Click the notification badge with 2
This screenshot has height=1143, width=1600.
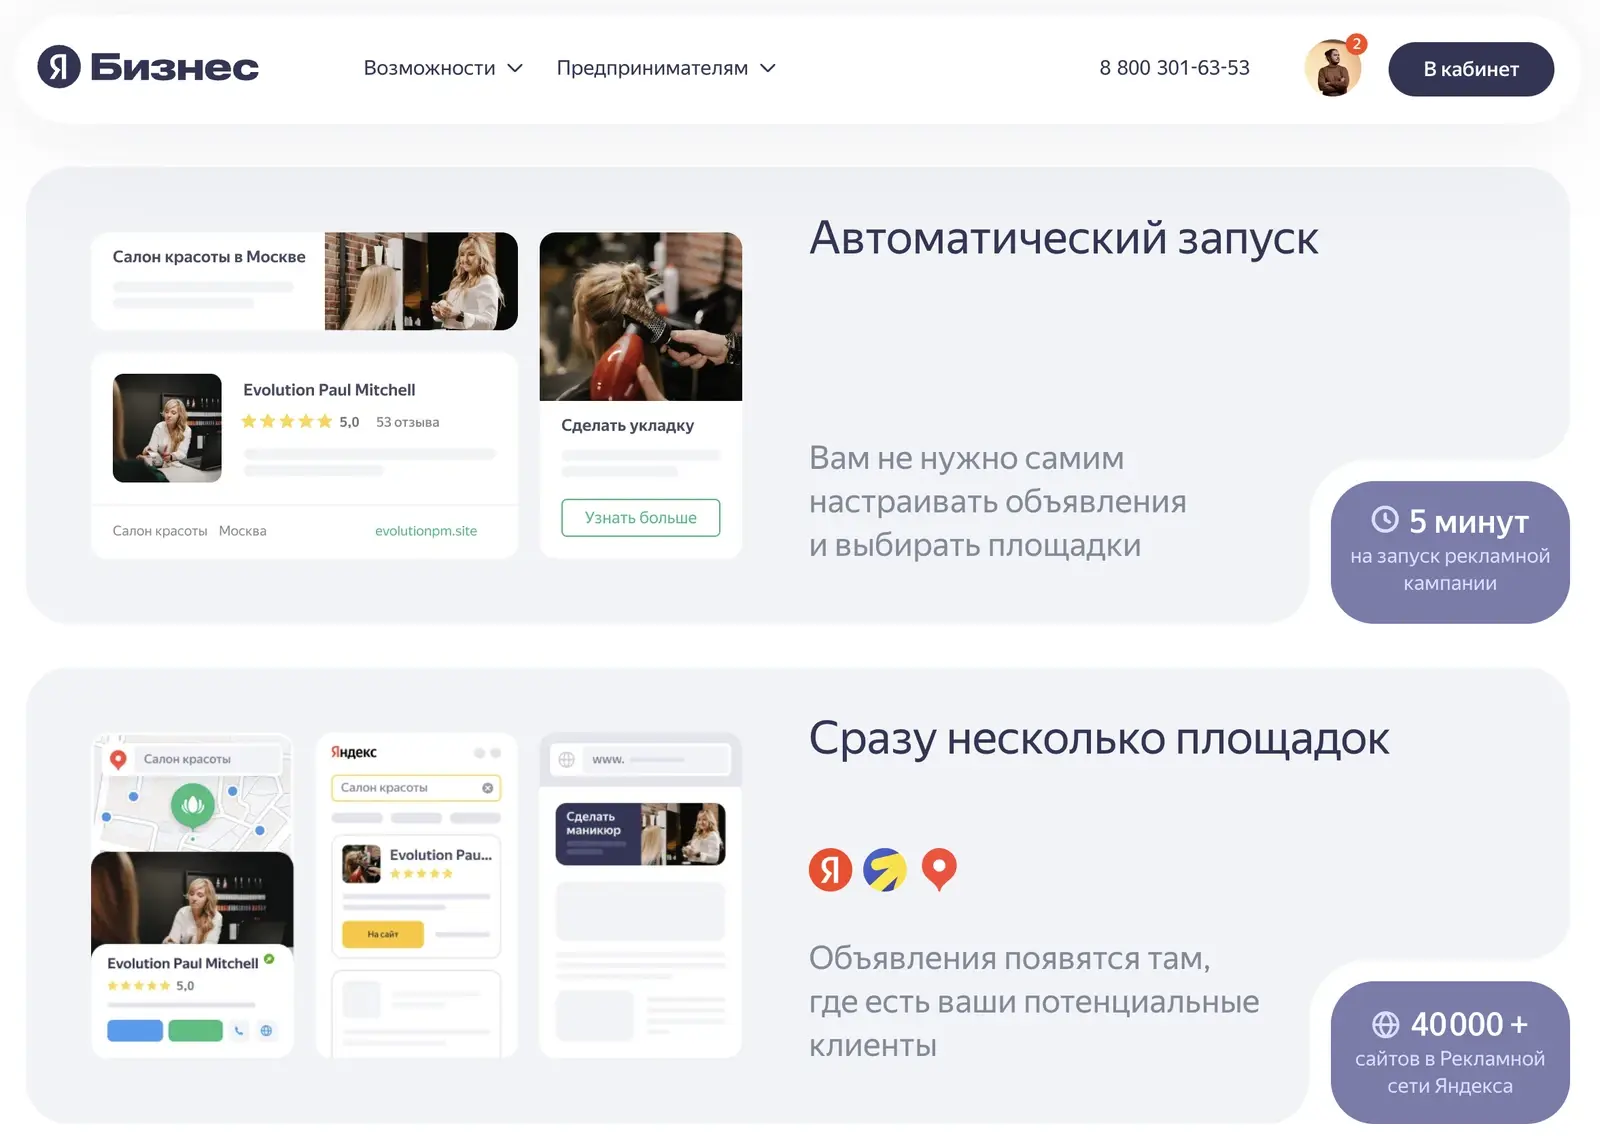[x=1356, y=44]
